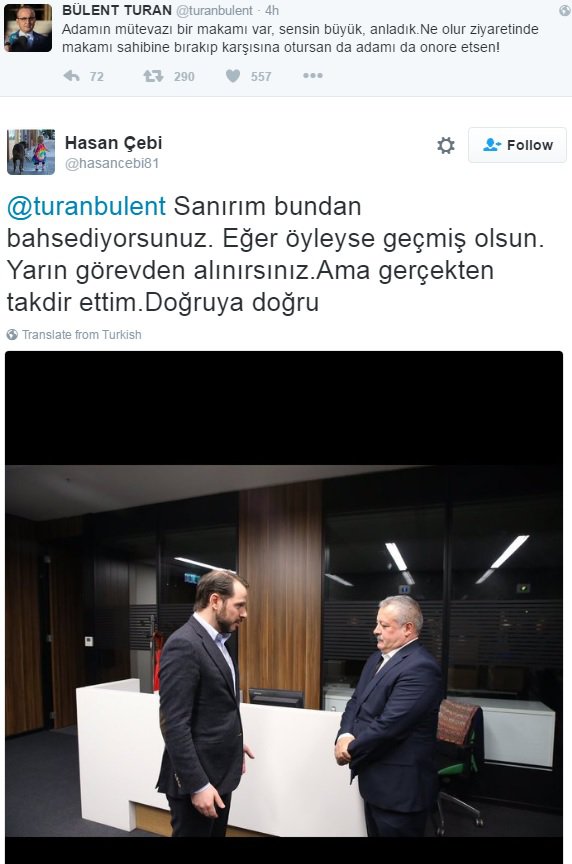Open the 4h timestamp of the tweet
This screenshot has width=572, height=864.
point(272,10)
